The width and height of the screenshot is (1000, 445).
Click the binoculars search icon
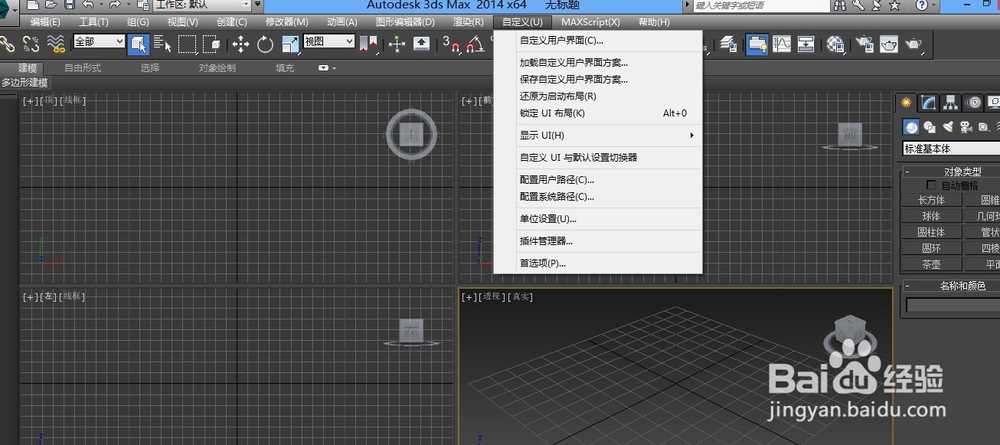click(840, 5)
